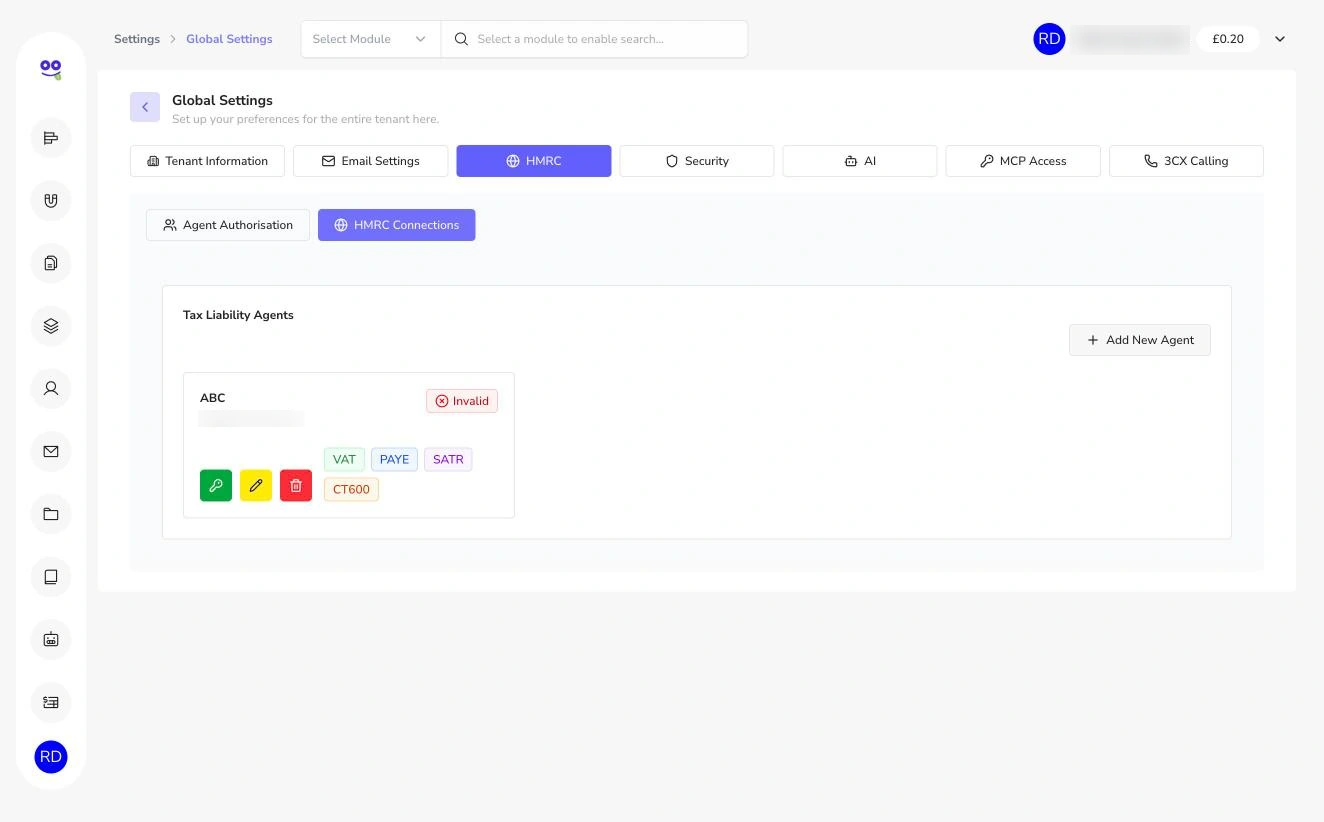
Task: Click the SATR tag on ABC agent
Action: click(448, 460)
